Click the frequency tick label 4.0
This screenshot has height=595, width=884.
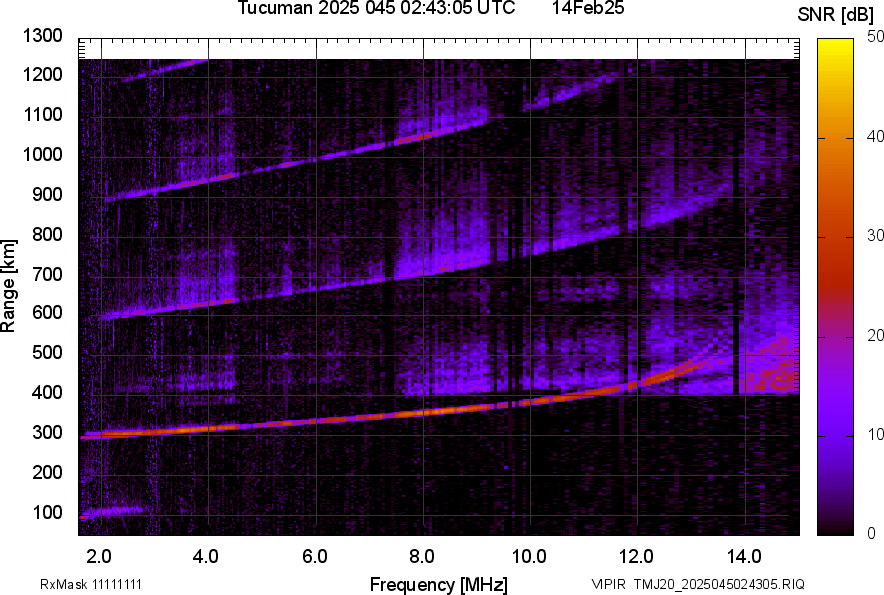[x=205, y=557]
